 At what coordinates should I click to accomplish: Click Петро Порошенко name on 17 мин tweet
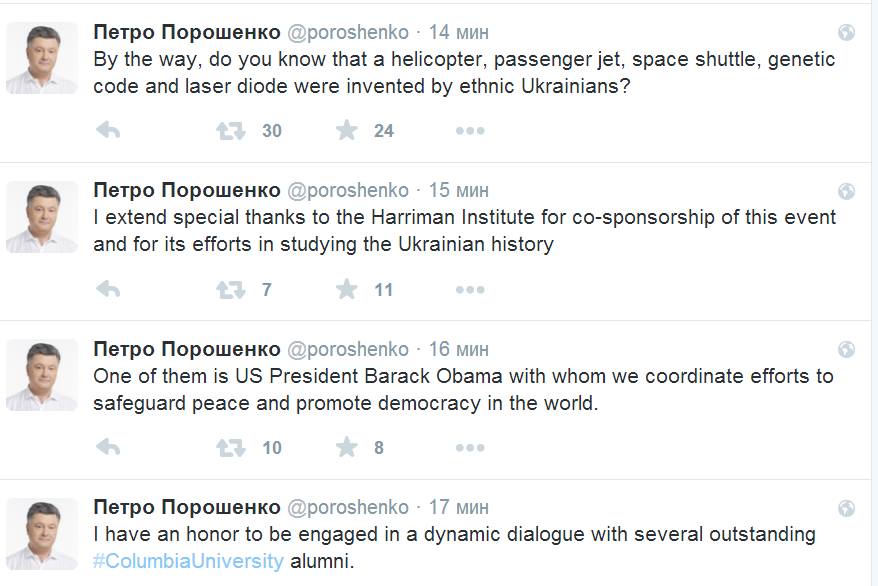[186, 507]
